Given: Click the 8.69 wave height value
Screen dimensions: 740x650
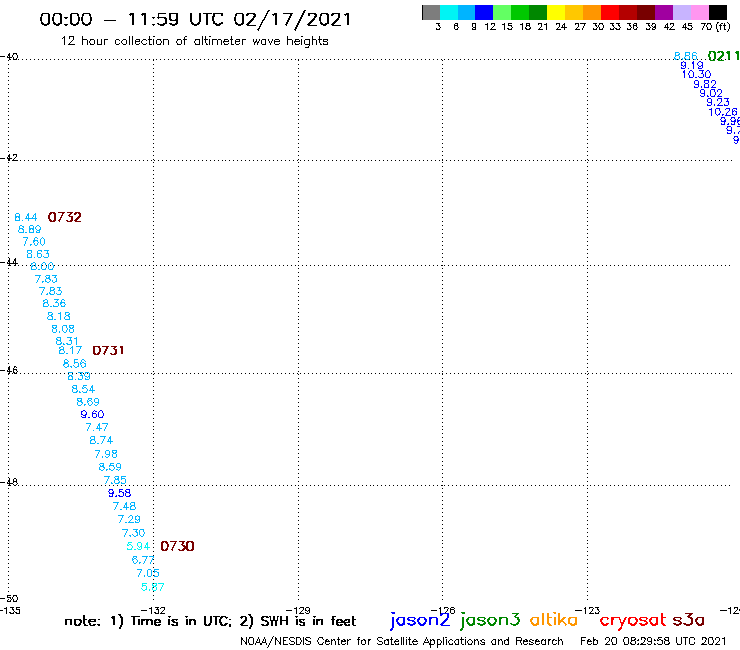Looking at the screenshot, I should coord(88,402).
